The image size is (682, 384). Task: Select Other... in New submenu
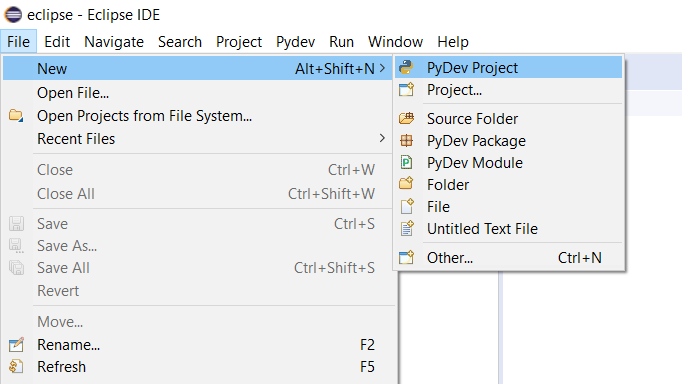point(508,257)
